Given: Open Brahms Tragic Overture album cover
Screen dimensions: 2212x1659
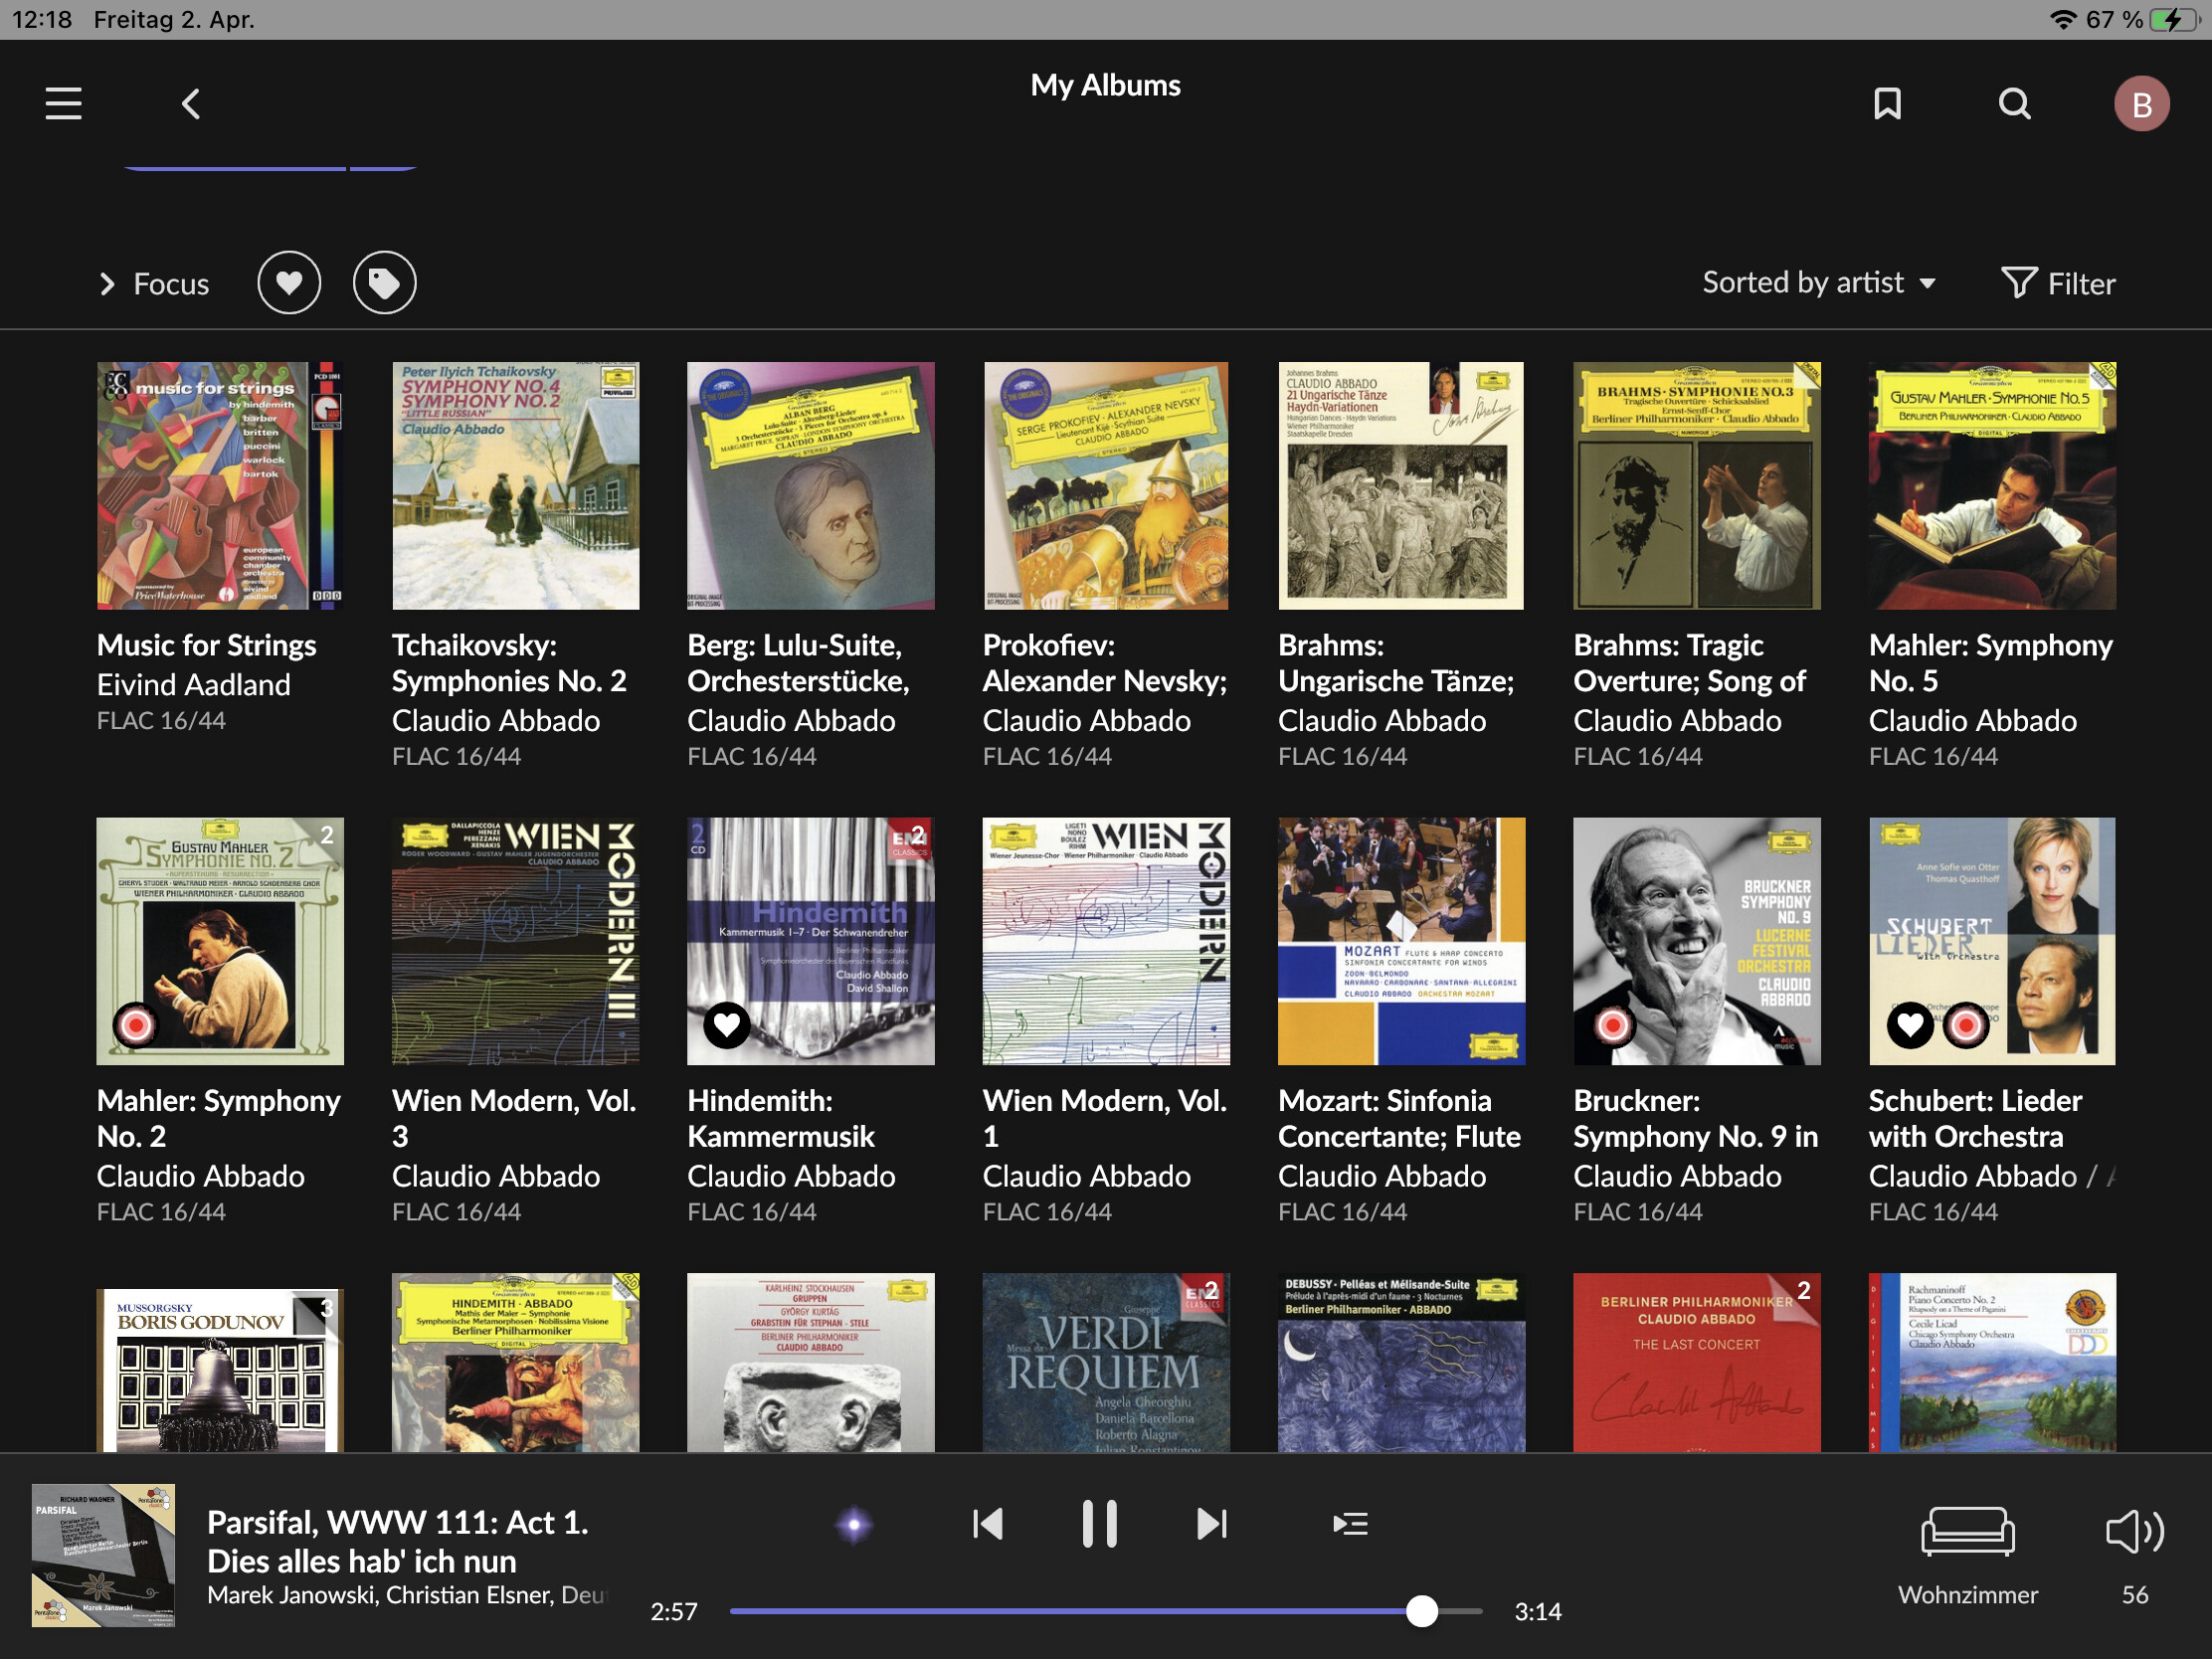Looking at the screenshot, I should (x=1697, y=486).
